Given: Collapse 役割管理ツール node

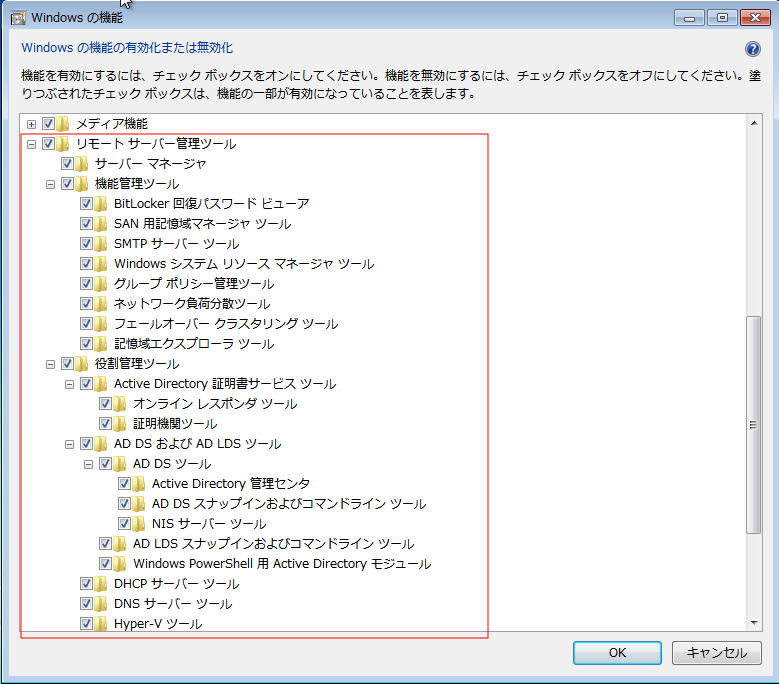Looking at the screenshot, I should tap(50, 365).
